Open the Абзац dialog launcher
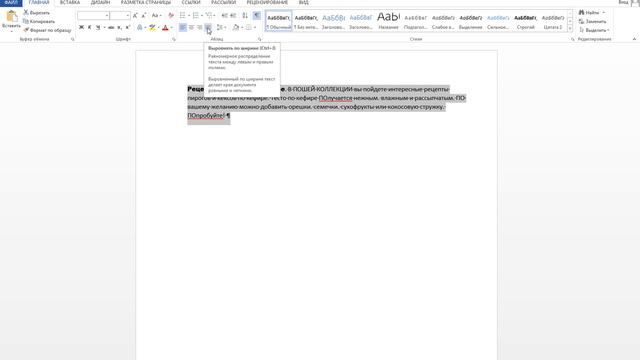 click(260, 39)
